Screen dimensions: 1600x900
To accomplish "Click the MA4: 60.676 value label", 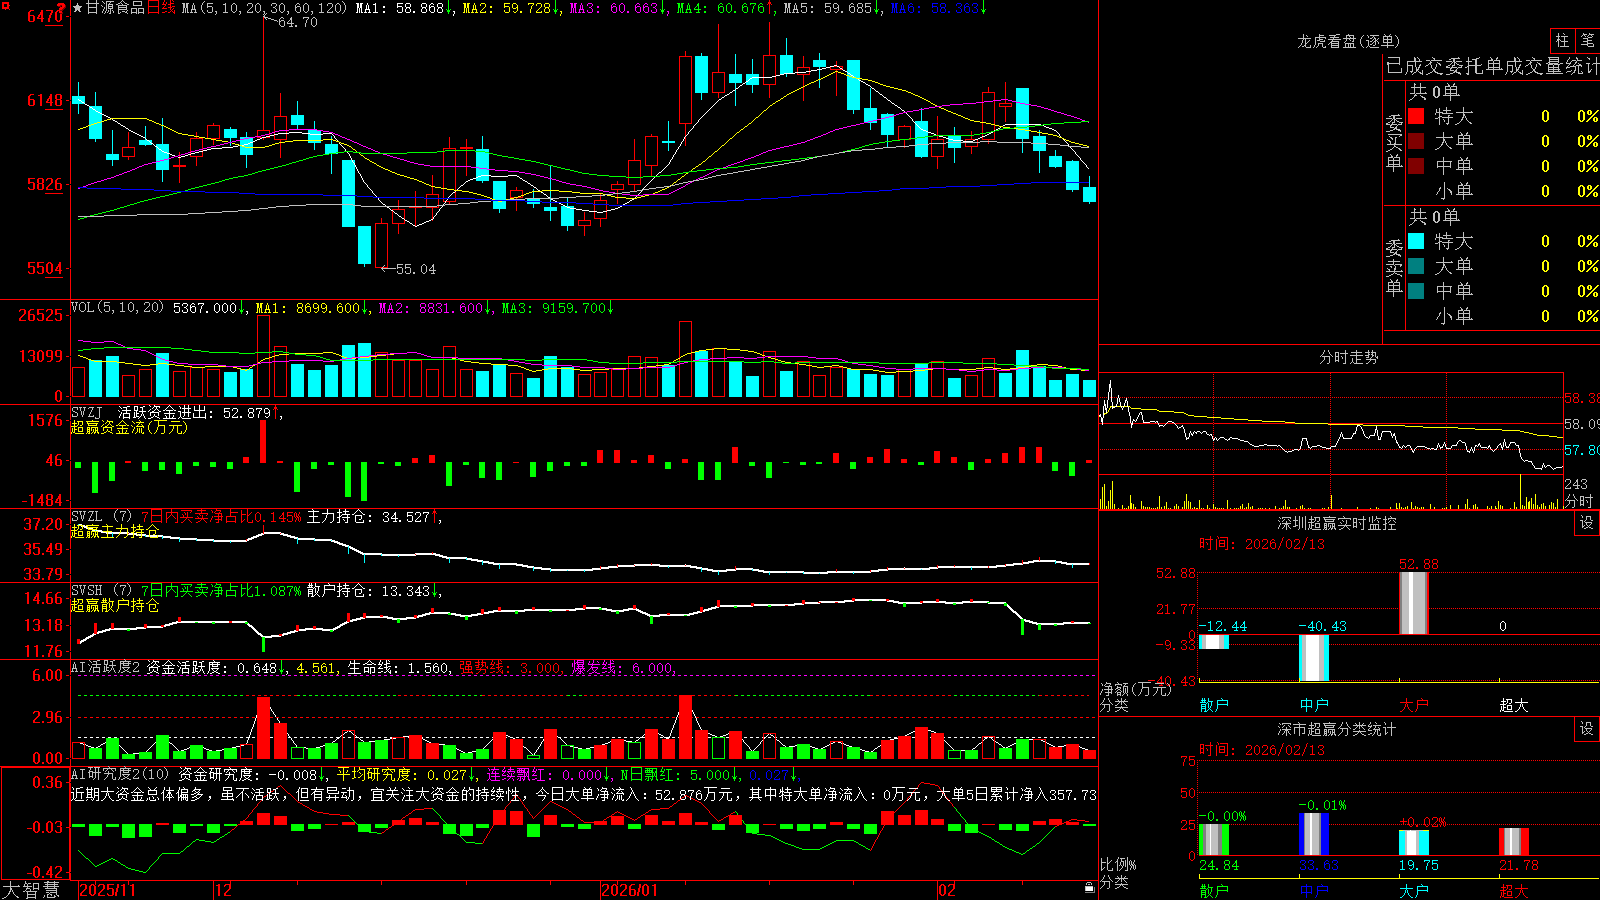I will pyautogui.click(x=725, y=8).
